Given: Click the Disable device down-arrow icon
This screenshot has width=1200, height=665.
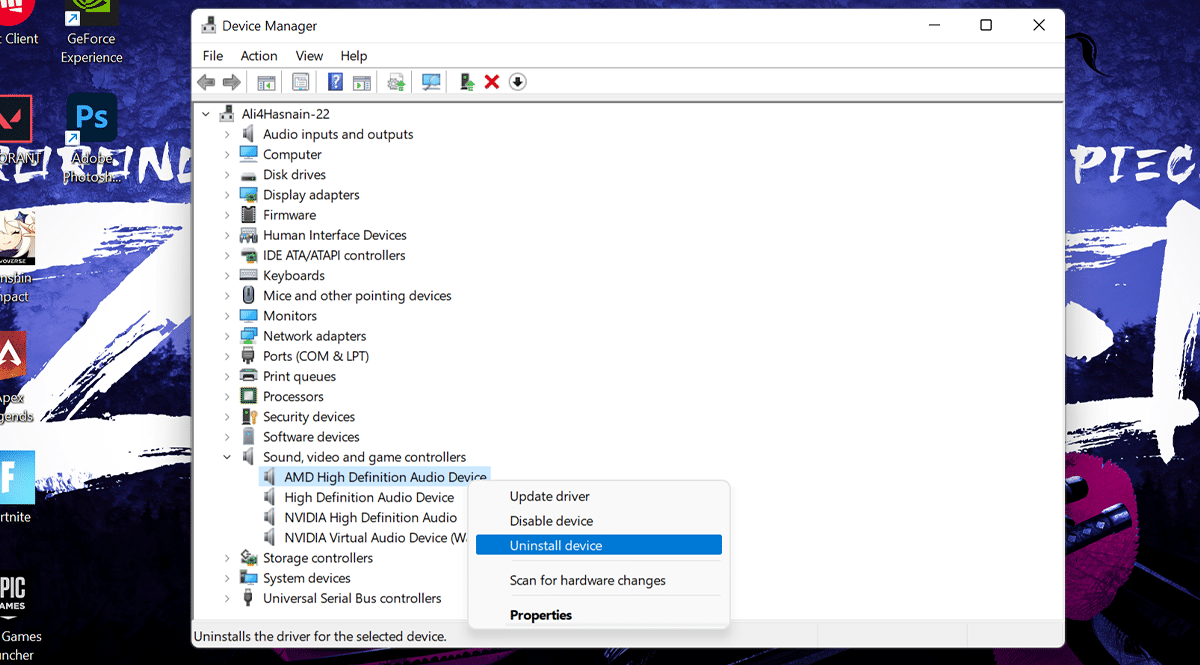Looking at the screenshot, I should click(517, 82).
